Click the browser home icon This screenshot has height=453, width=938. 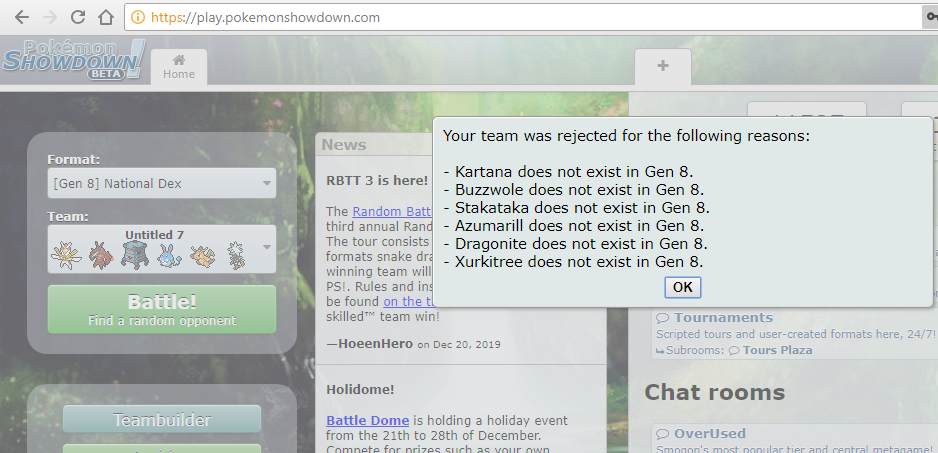(x=105, y=17)
